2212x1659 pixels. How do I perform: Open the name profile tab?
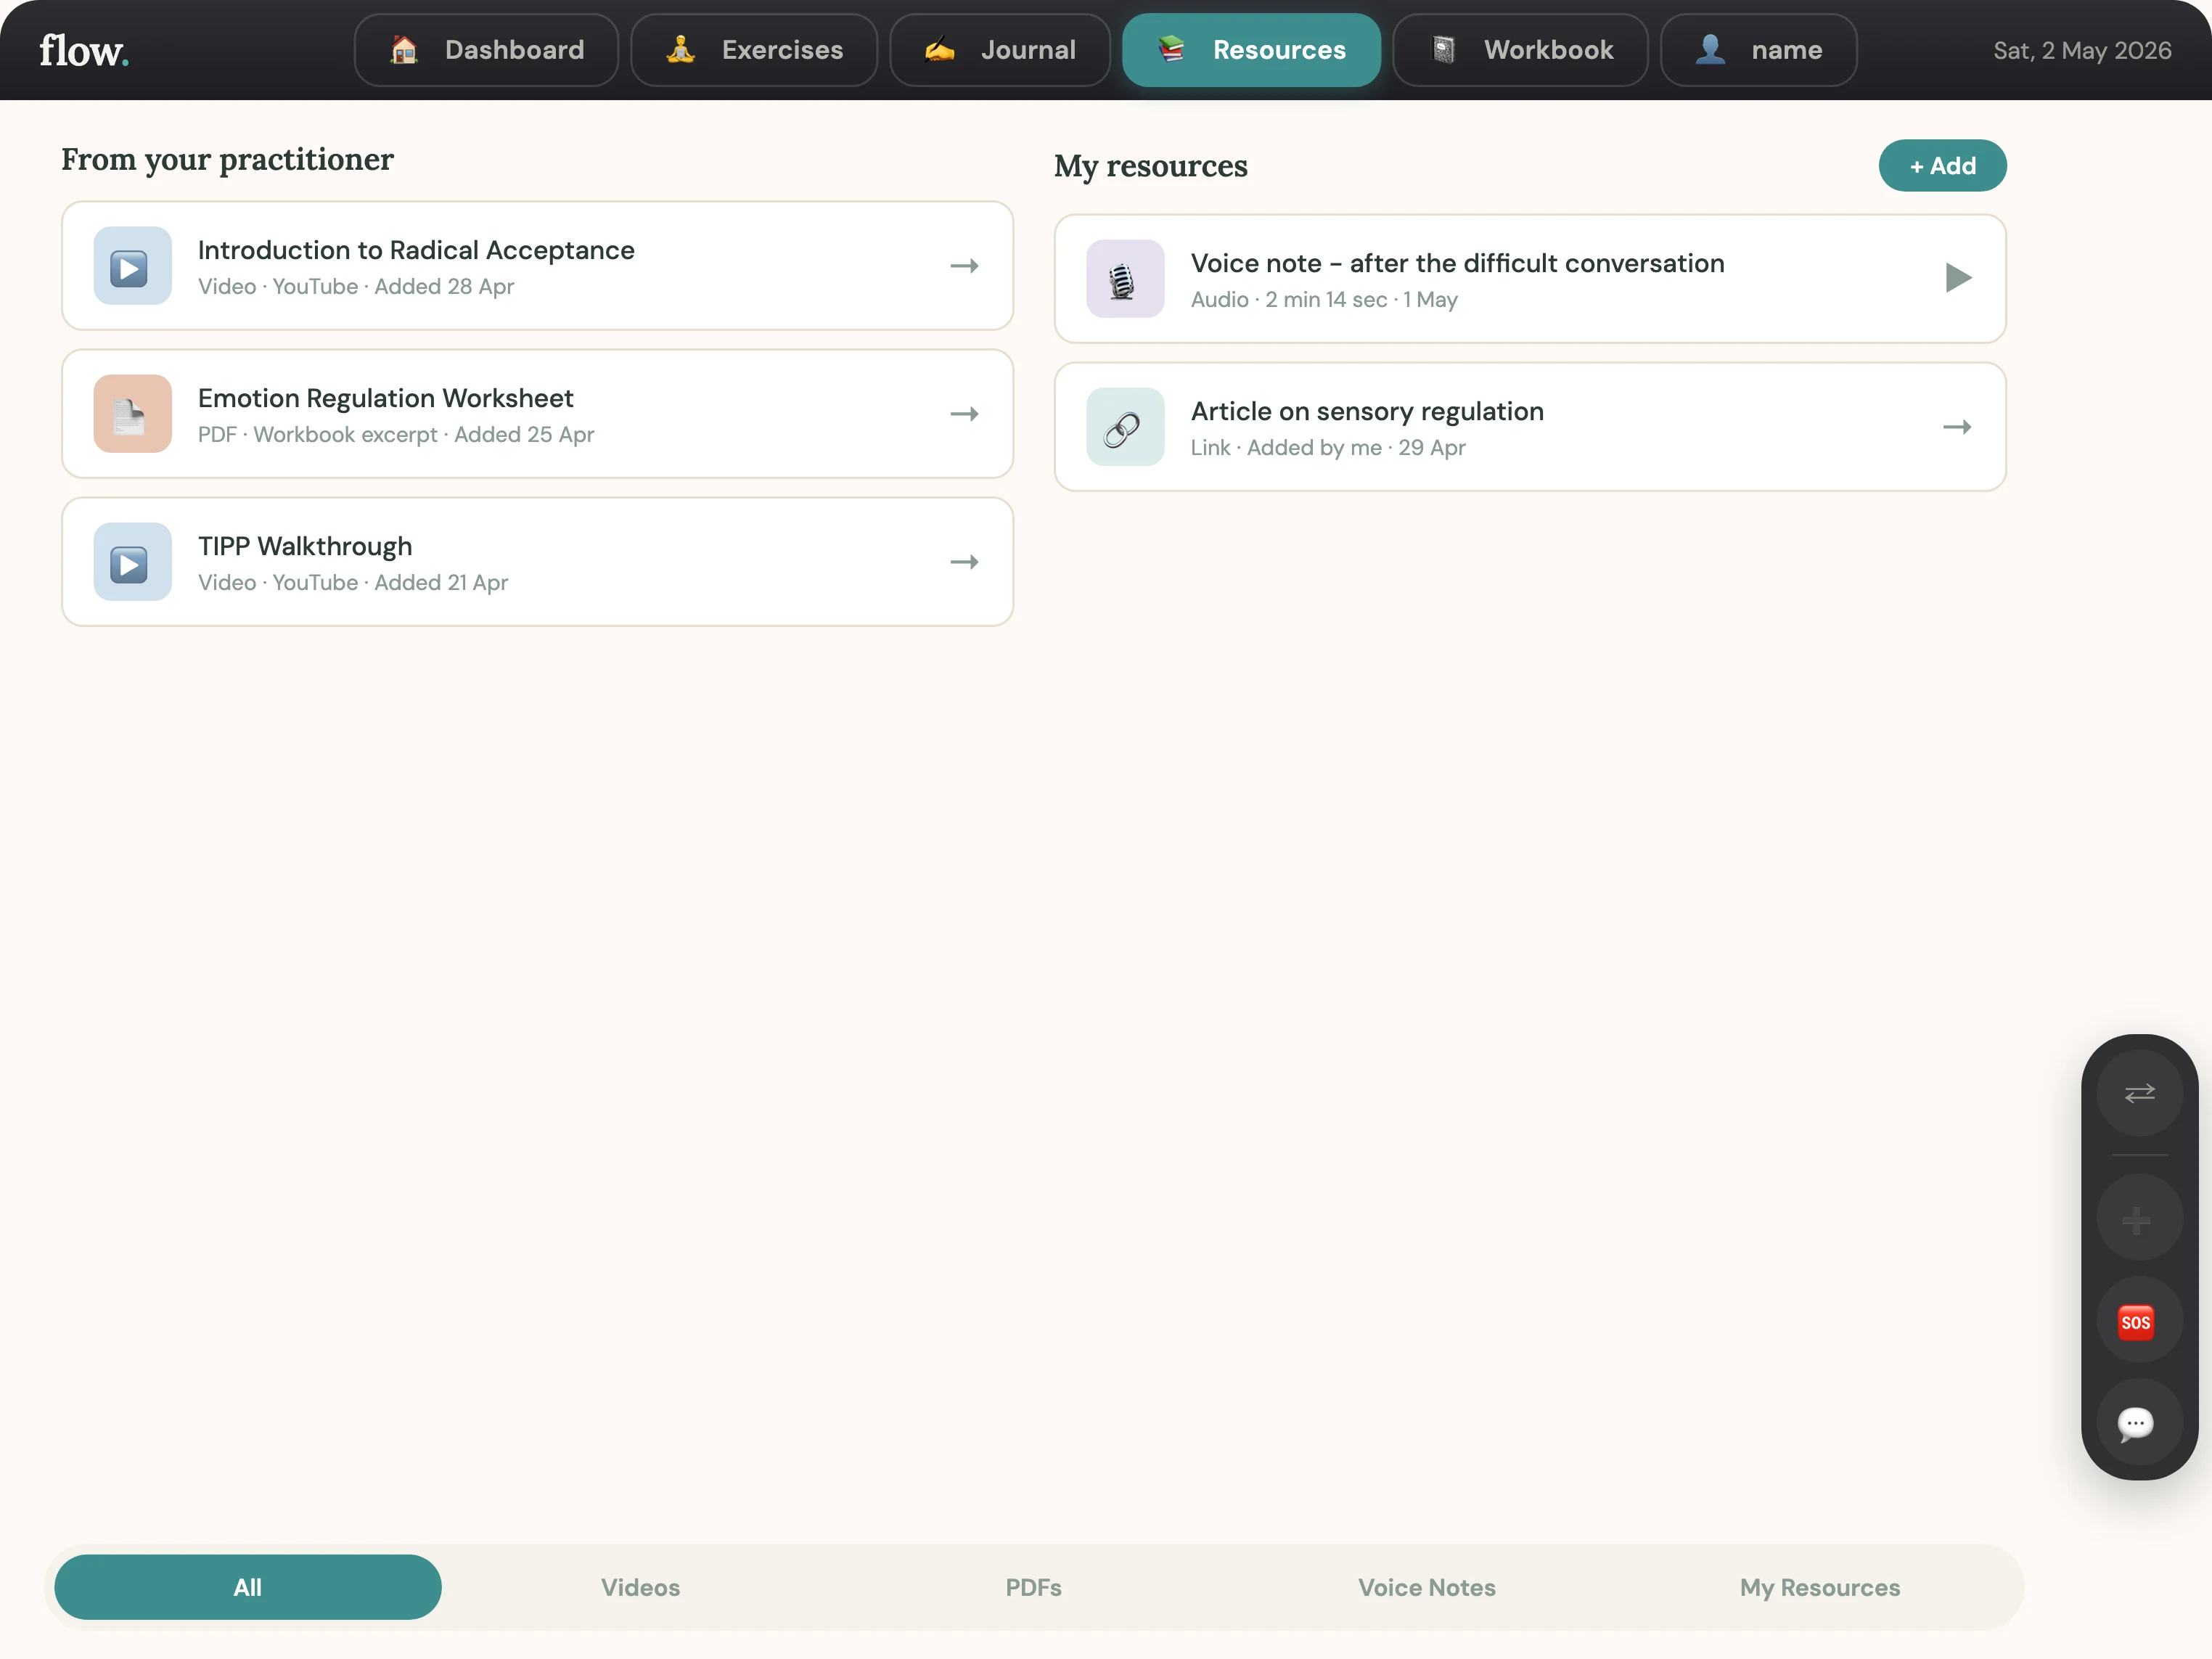[x=1759, y=50]
